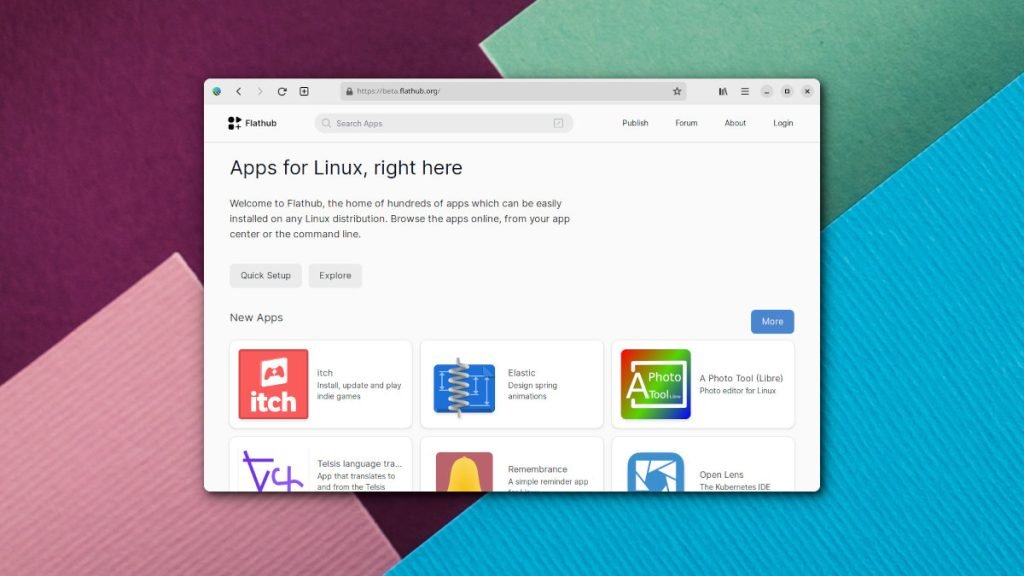Click the magnifier icon in Search Apps
Image resolution: width=1024 pixels, height=576 pixels.
[x=327, y=123]
